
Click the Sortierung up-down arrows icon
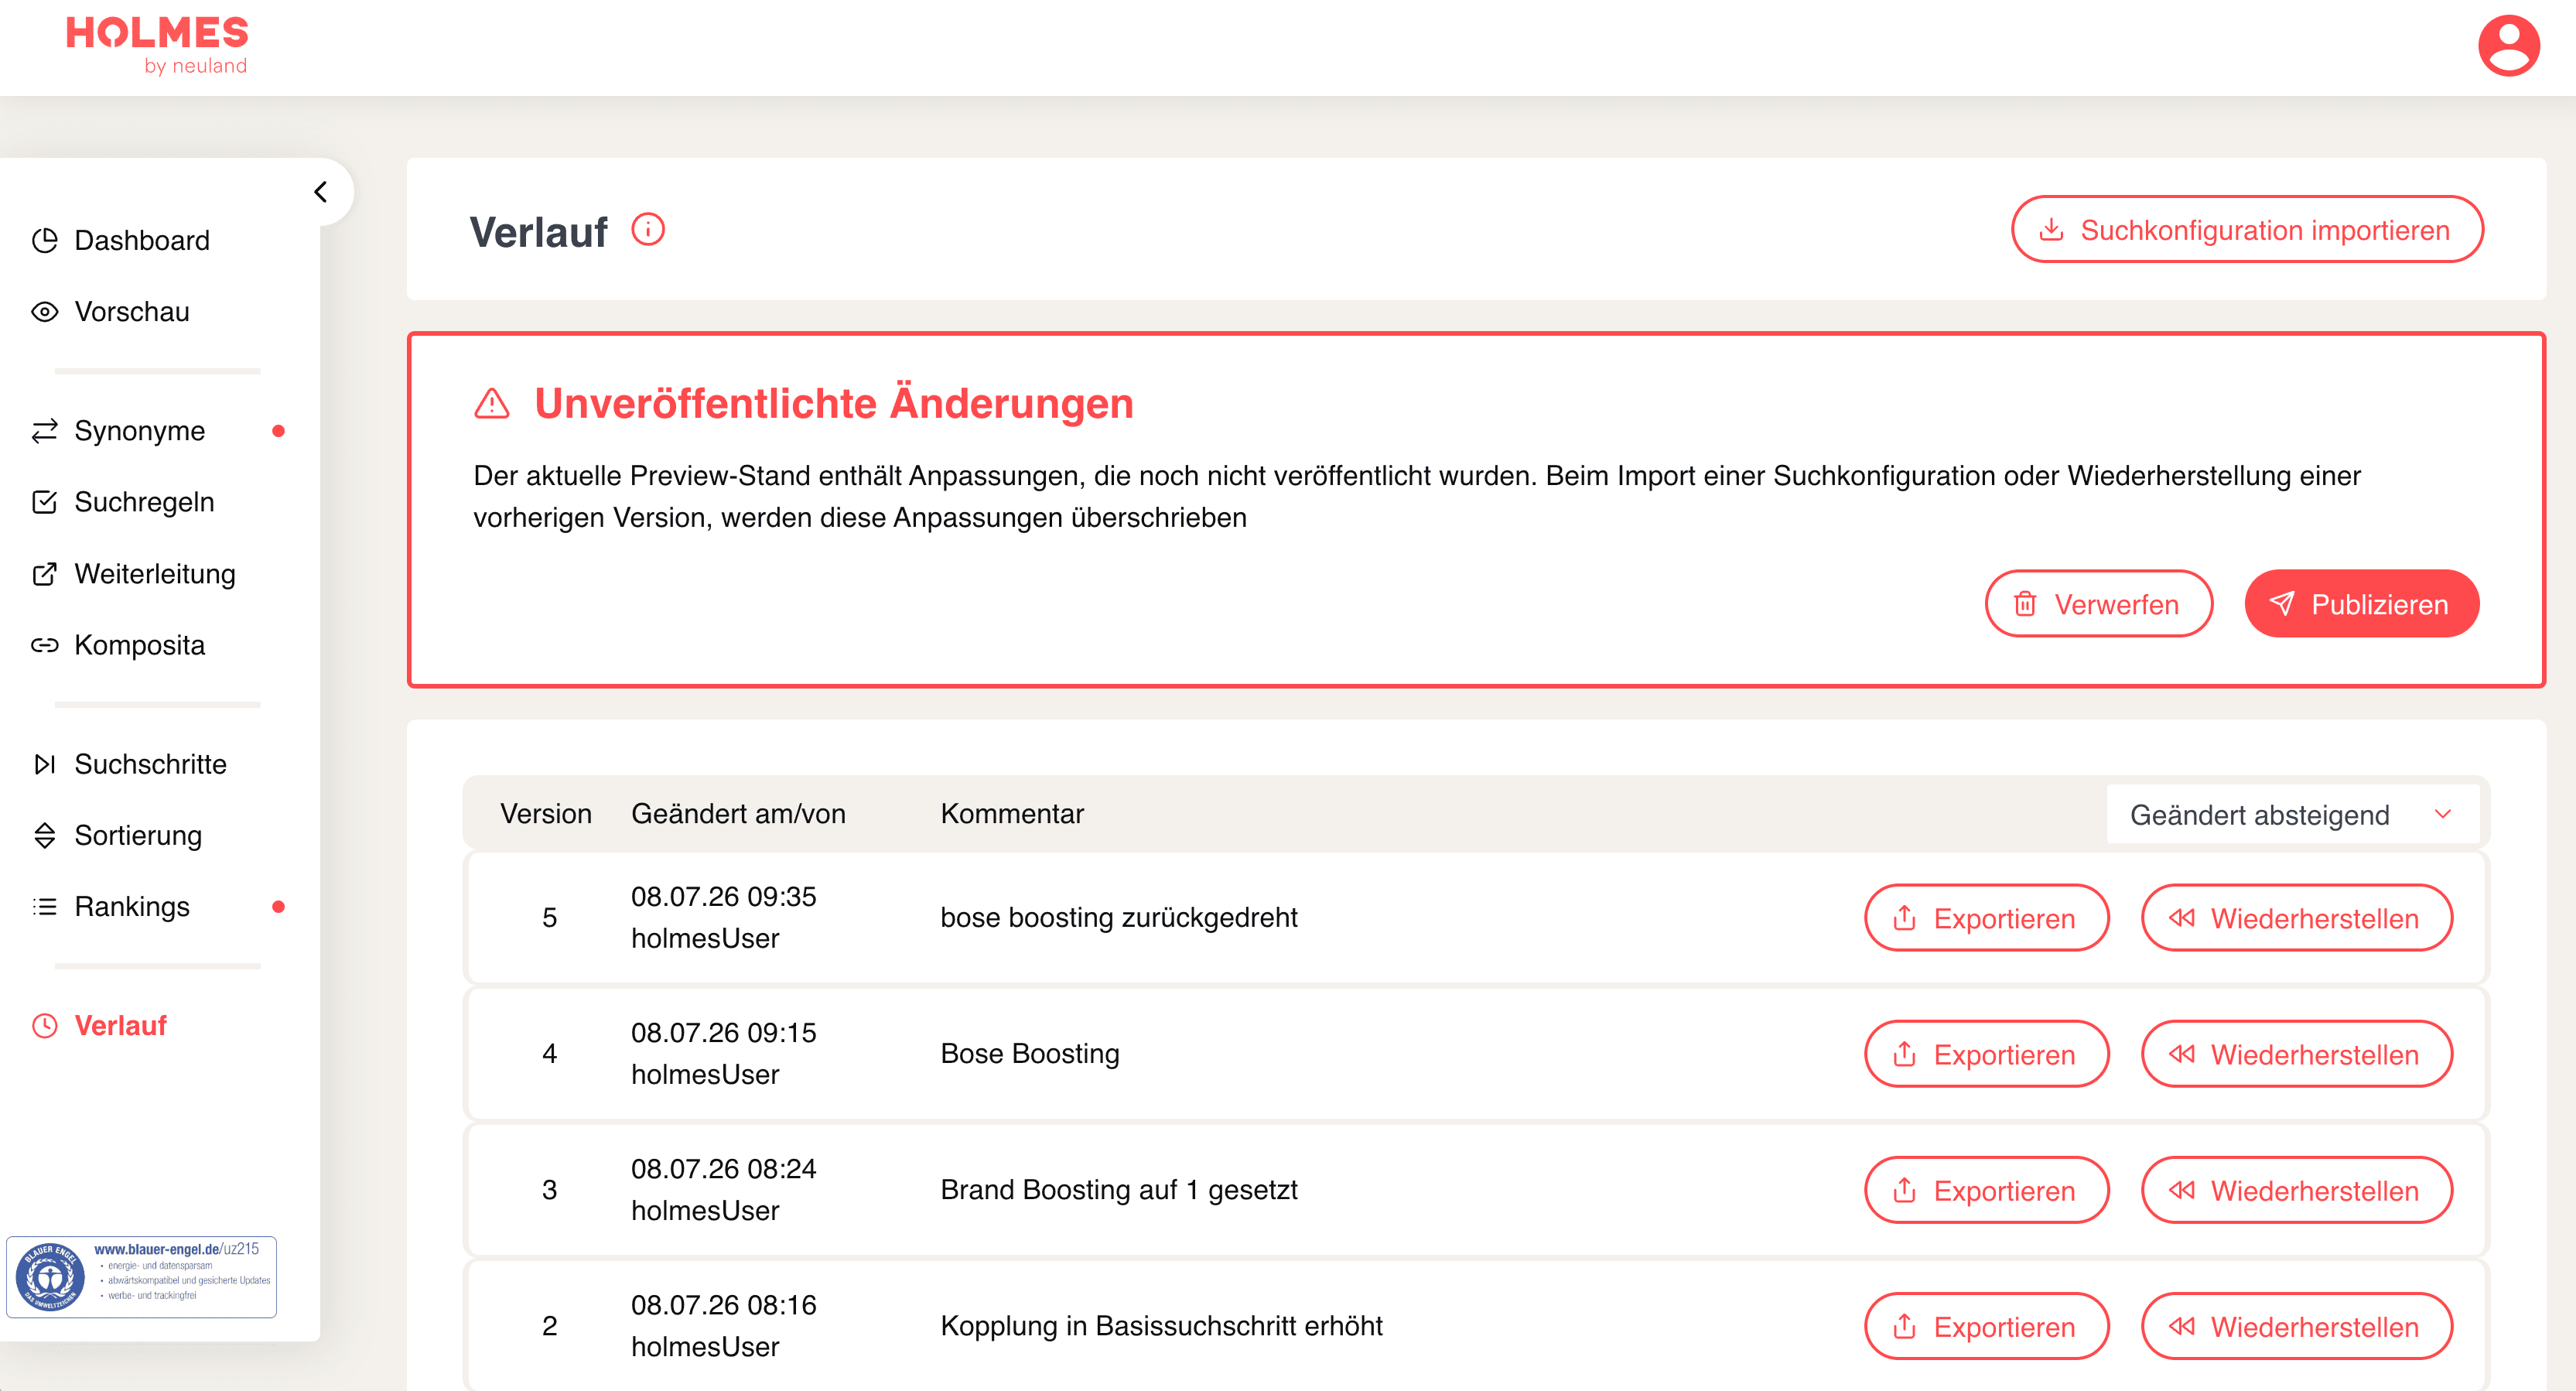pyautogui.click(x=45, y=835)
